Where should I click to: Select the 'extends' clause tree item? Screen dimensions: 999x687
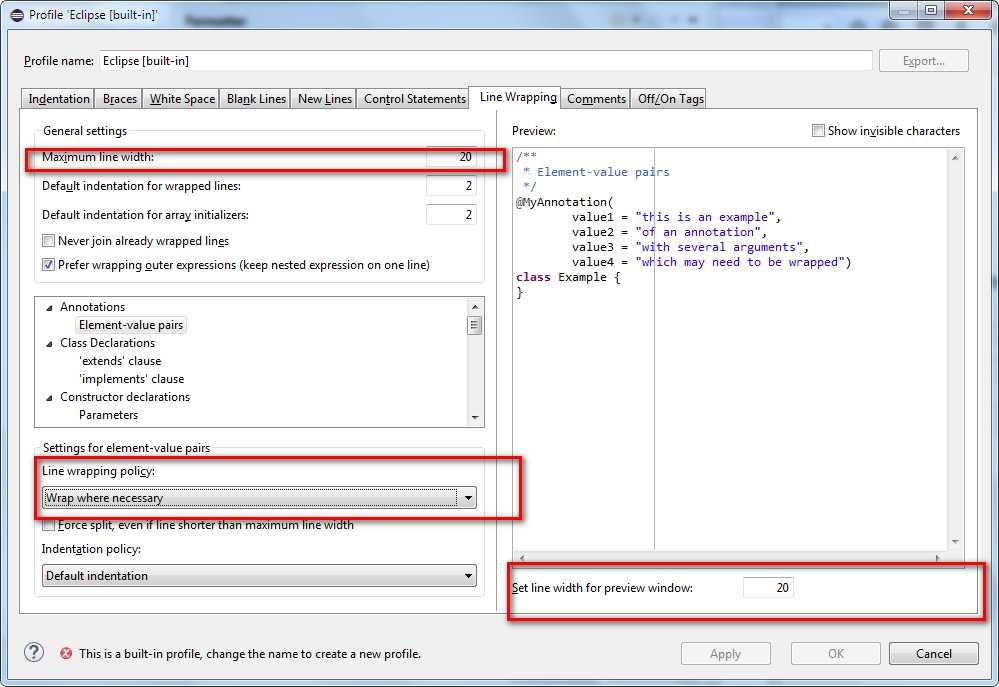(120, 361)
